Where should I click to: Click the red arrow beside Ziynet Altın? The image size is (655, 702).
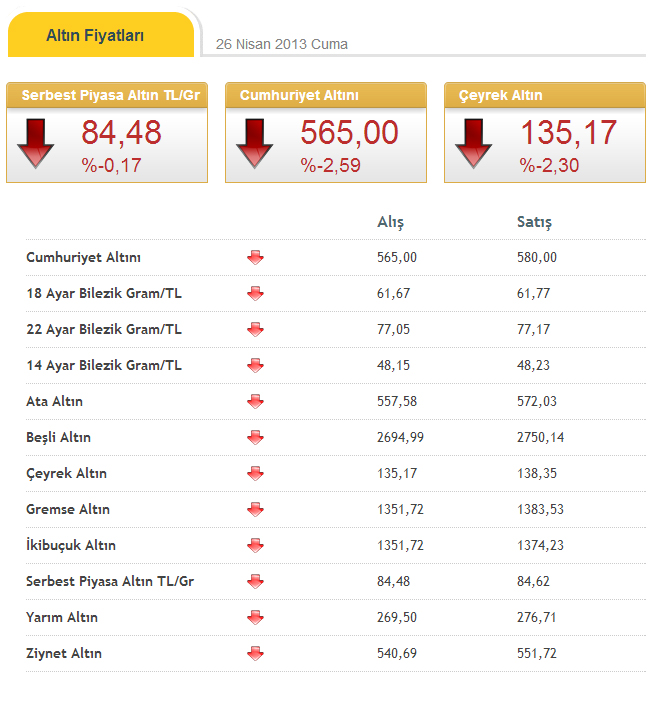[255, 654]
